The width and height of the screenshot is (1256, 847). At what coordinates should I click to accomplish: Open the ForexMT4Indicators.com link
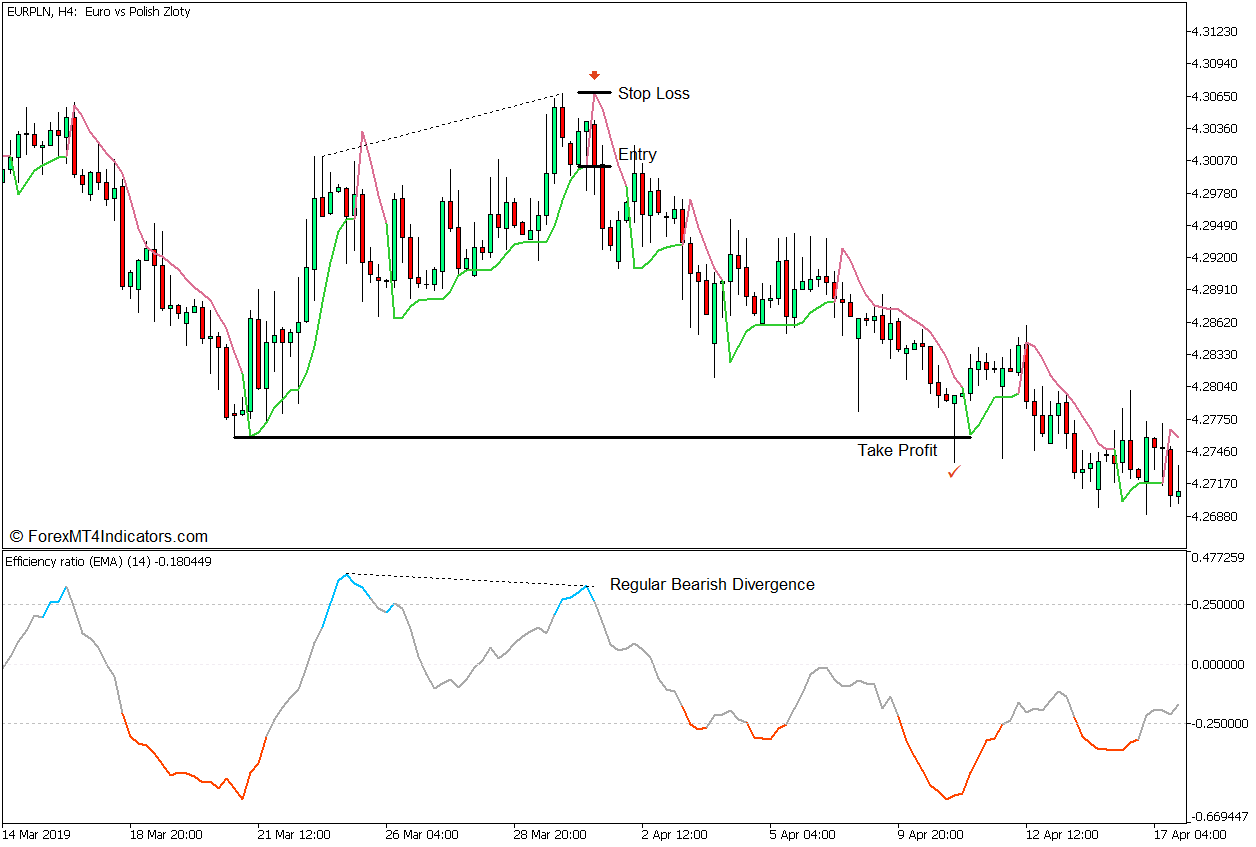point(107,535)
